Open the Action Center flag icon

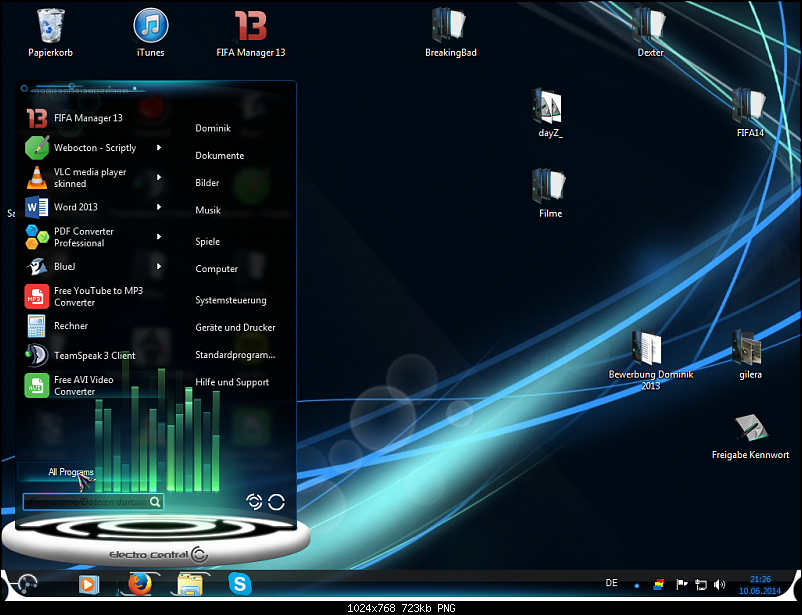[x=681, y=584]
